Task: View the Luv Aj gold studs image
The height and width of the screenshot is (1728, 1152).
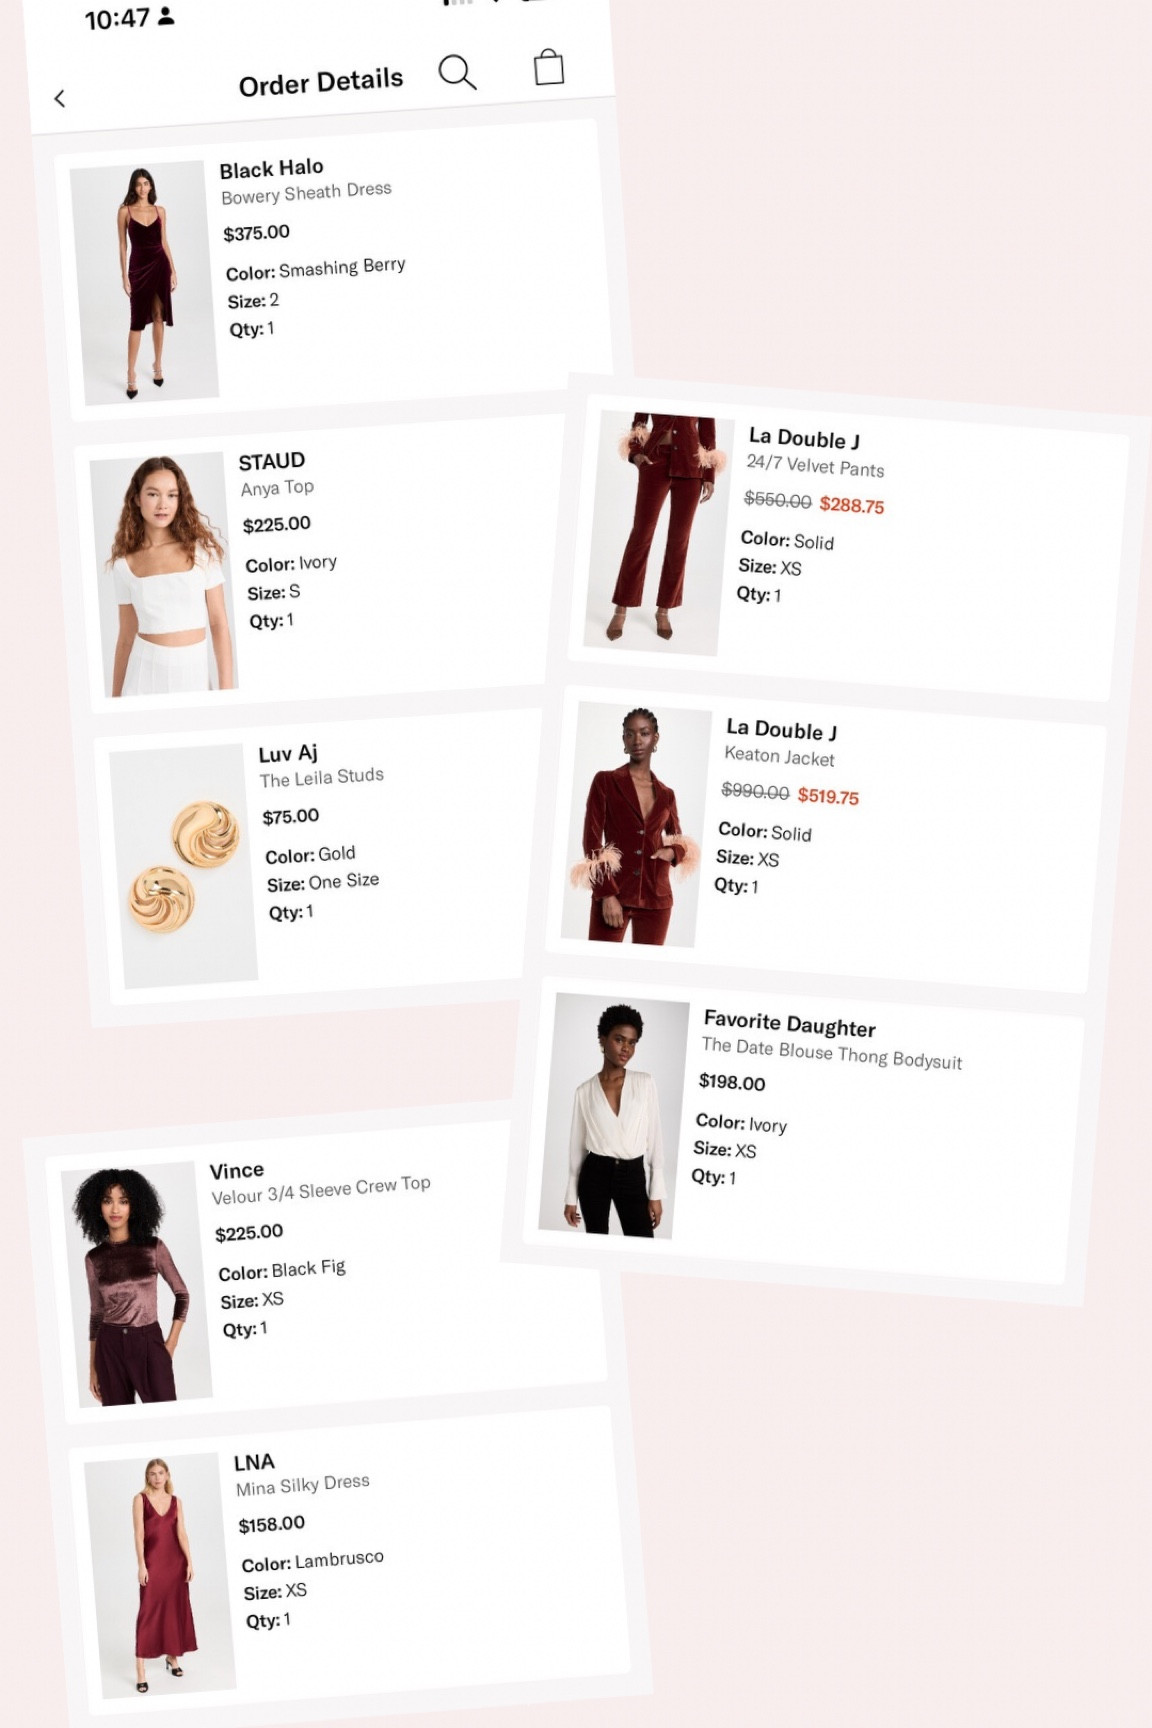Action: [184, 866]
